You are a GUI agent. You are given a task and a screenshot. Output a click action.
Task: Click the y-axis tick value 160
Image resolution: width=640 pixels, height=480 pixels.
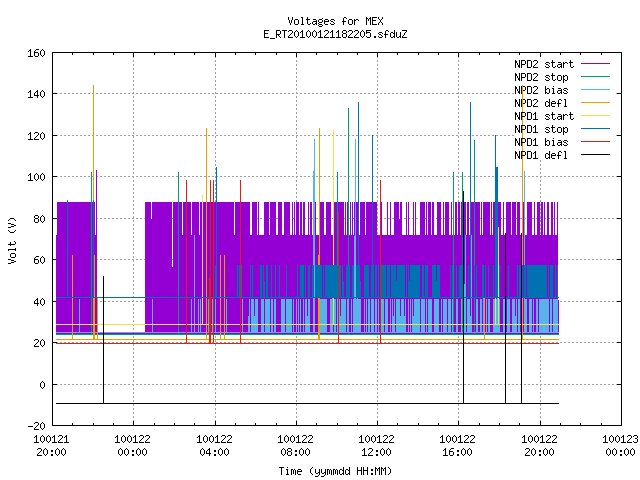(x=36, y=53)
